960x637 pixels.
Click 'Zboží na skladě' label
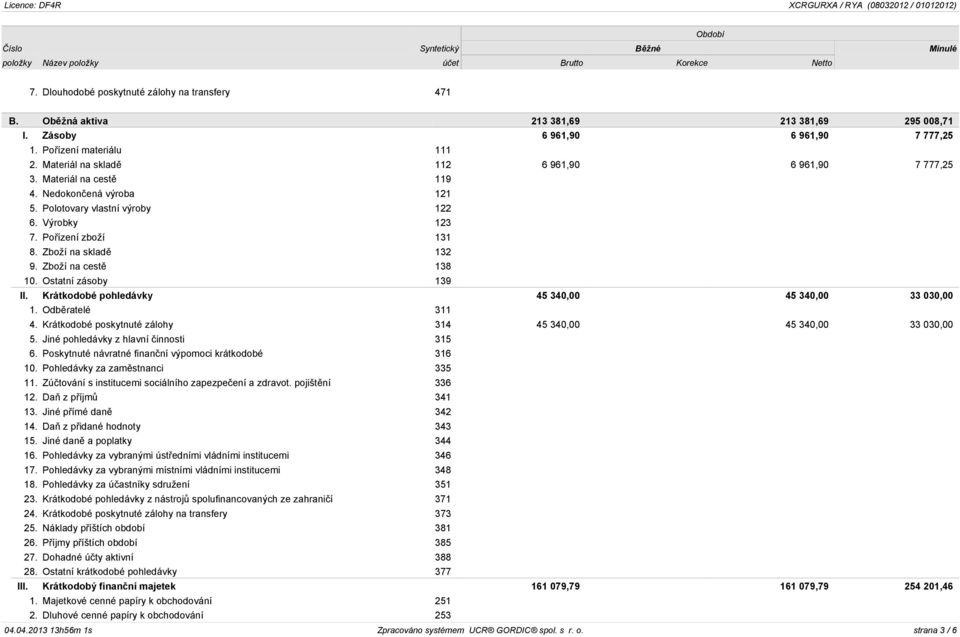pyautogui.click(x=77, y=252)
